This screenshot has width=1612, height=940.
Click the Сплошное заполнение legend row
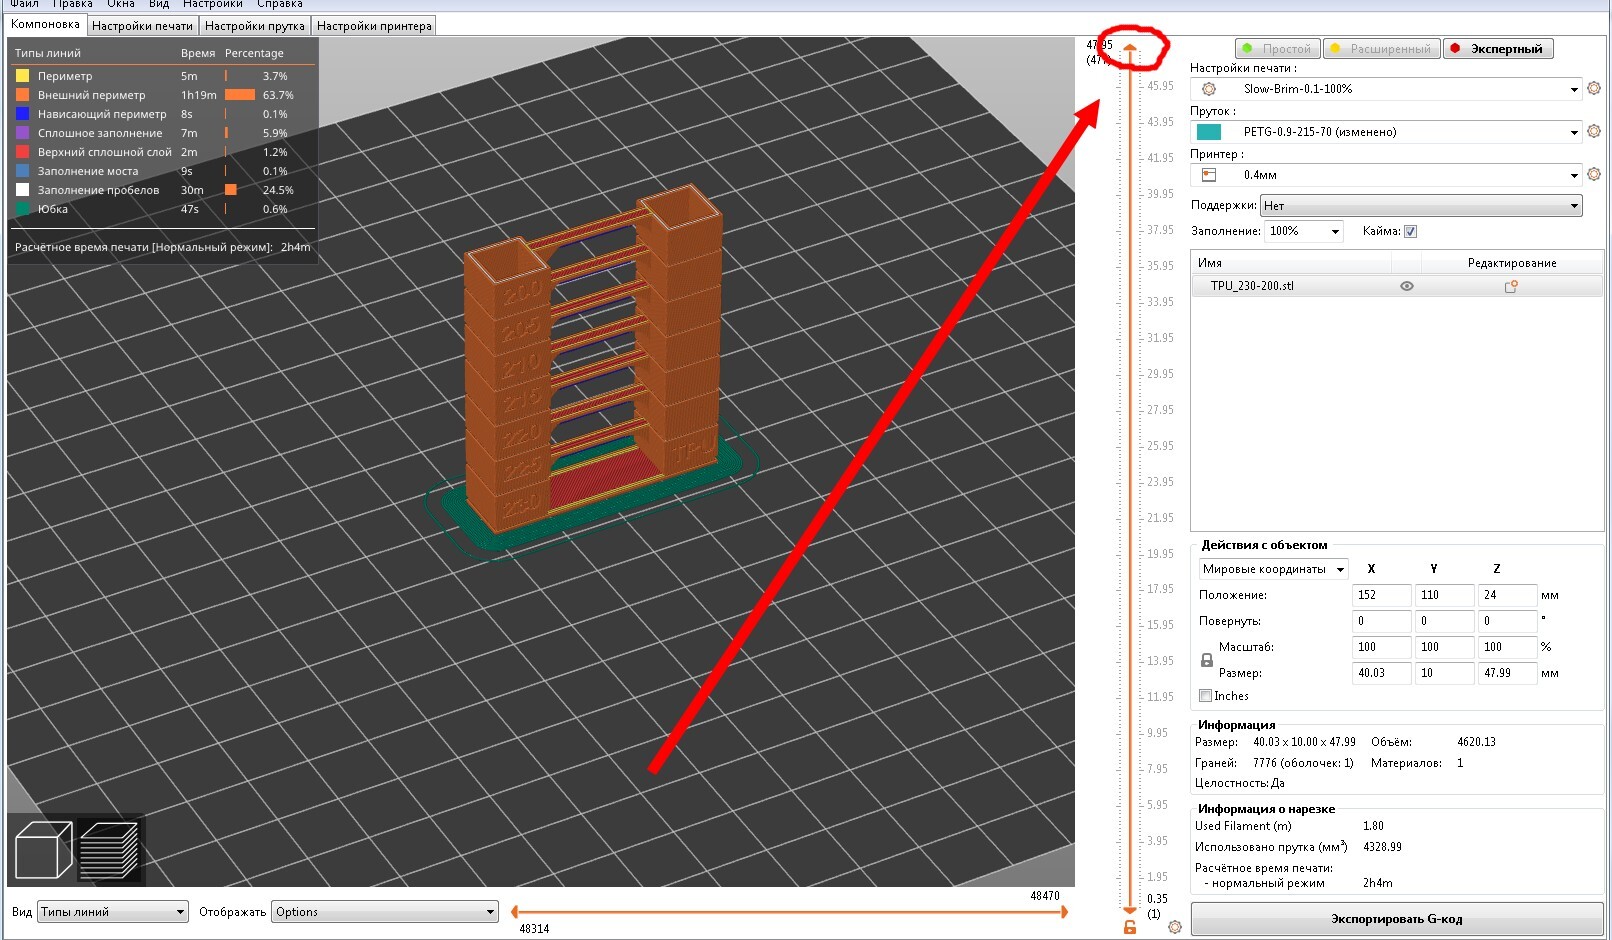(x=163, y=133)
